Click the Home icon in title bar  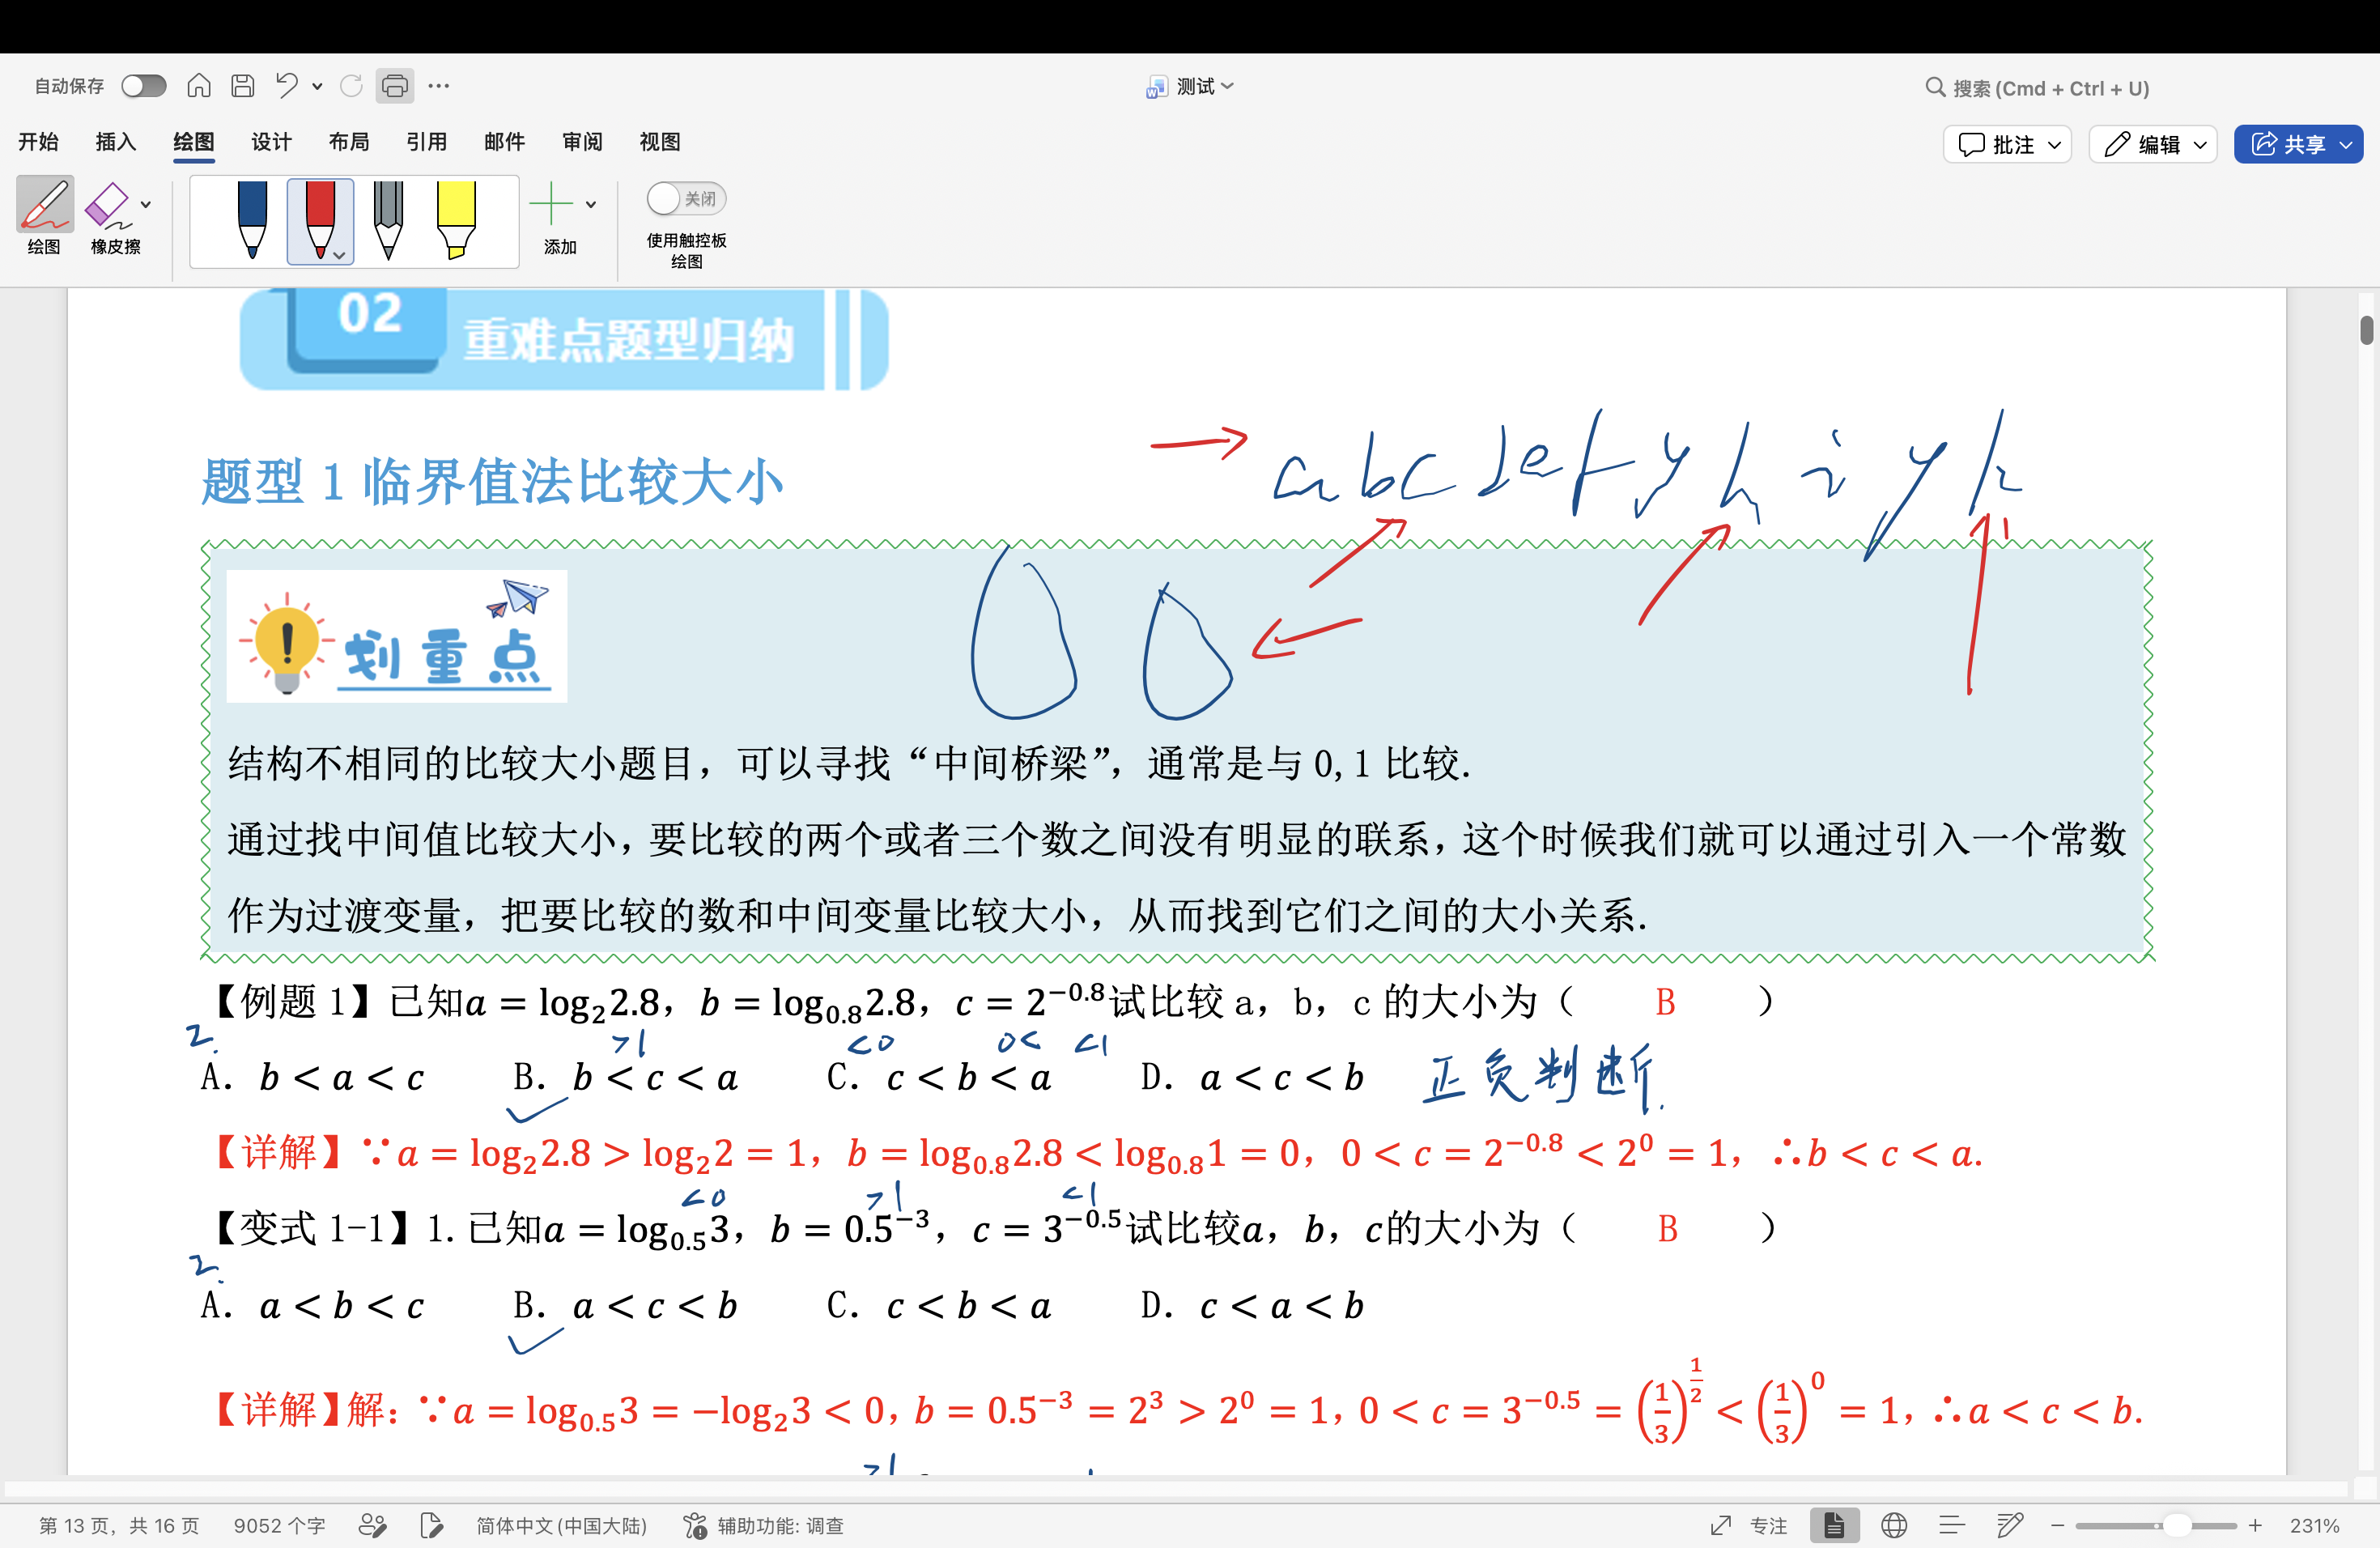tap(199, 86)
